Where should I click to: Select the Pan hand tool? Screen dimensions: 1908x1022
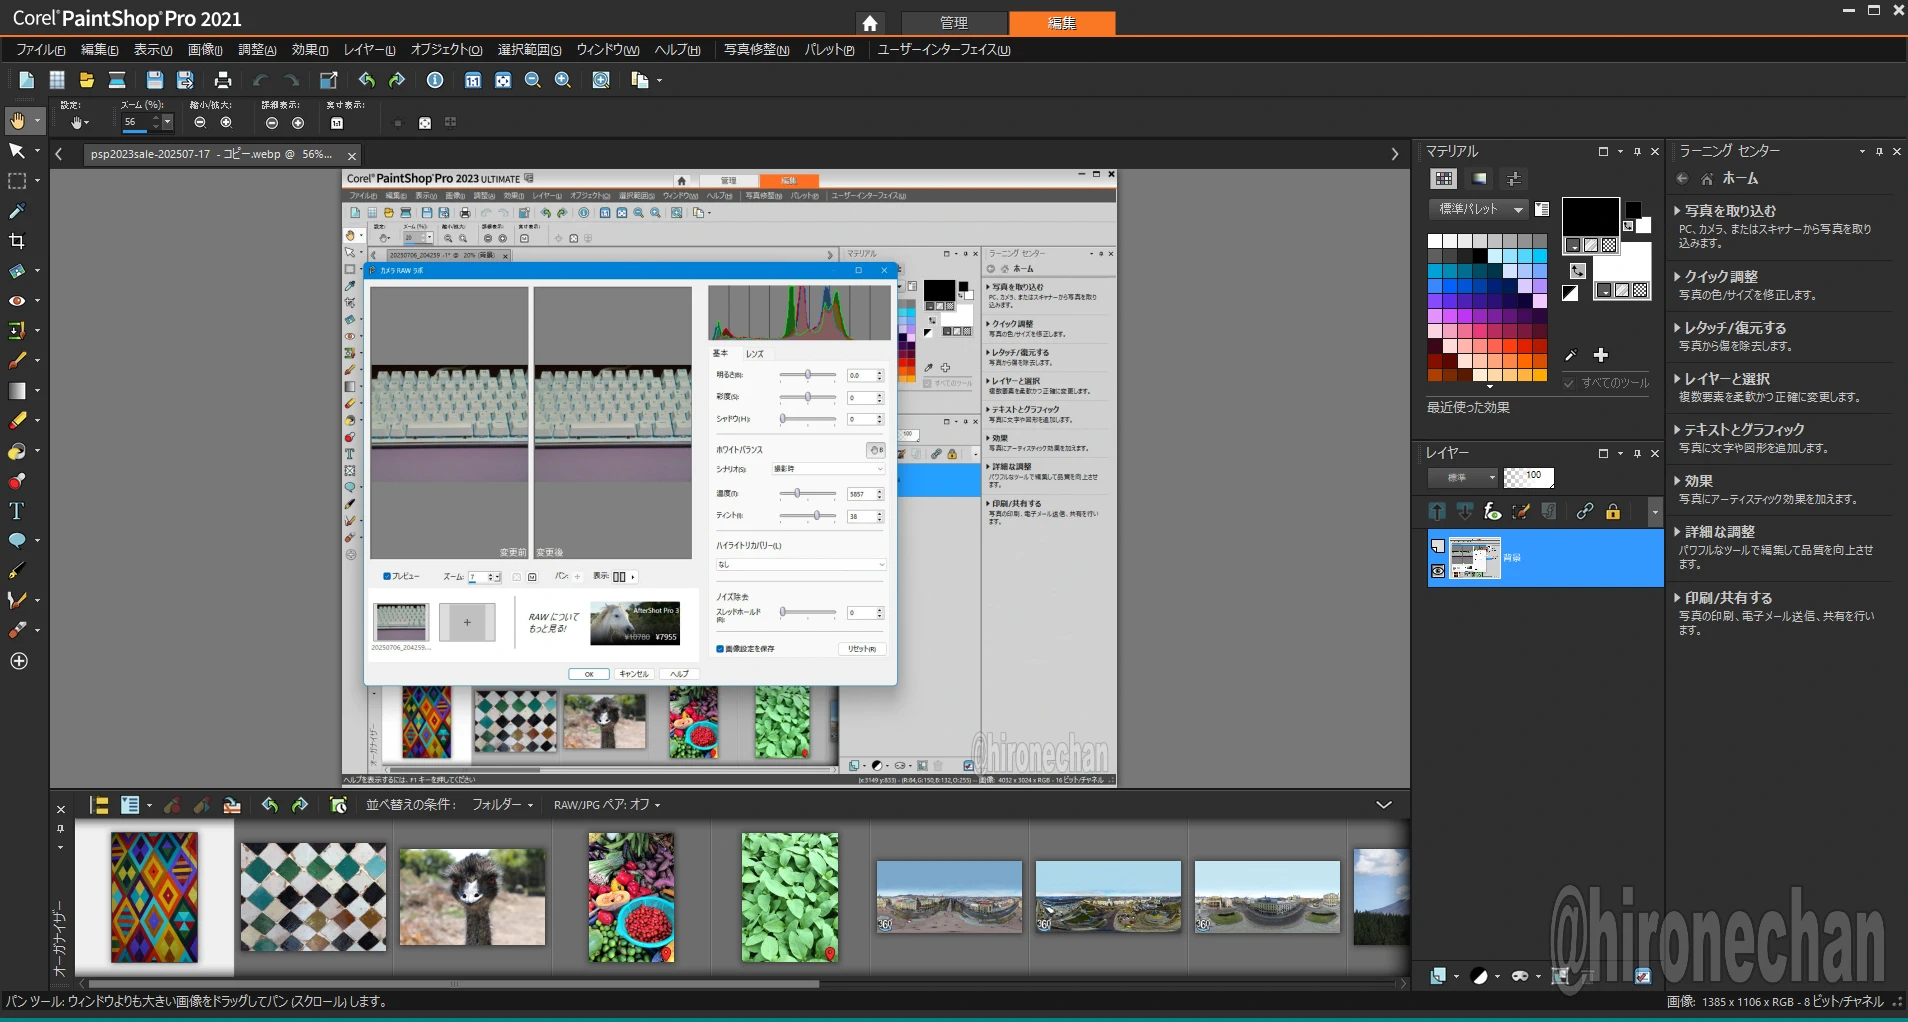(x=17, y=121)
